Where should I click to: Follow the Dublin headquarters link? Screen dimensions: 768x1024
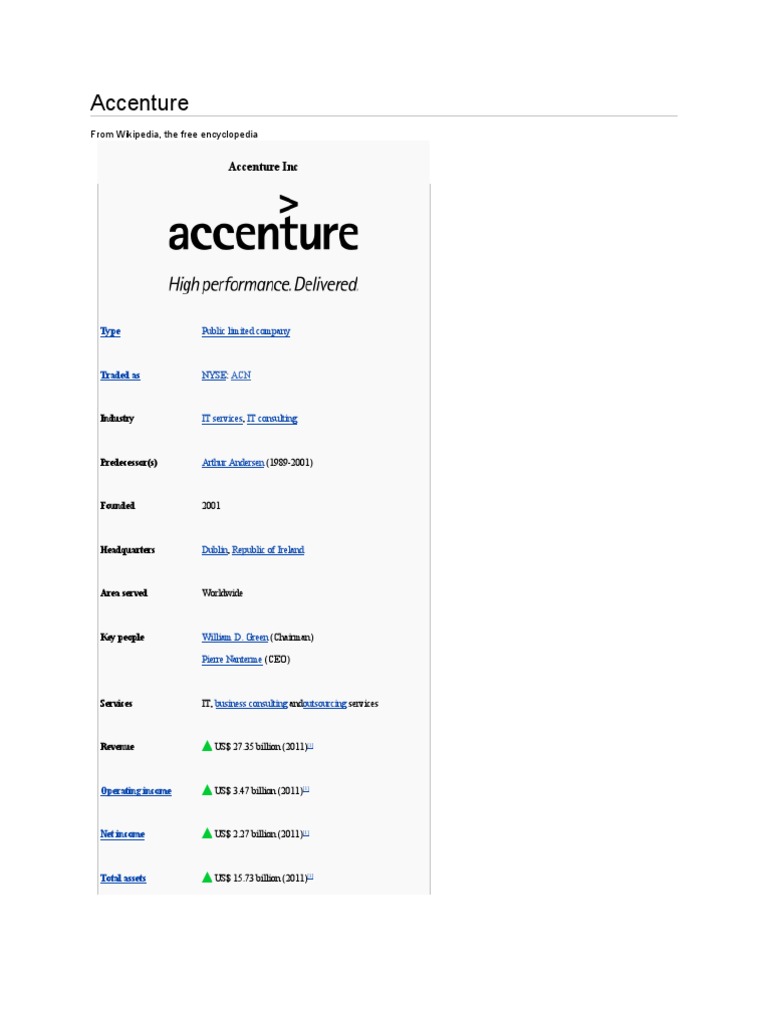pos(215,550)
